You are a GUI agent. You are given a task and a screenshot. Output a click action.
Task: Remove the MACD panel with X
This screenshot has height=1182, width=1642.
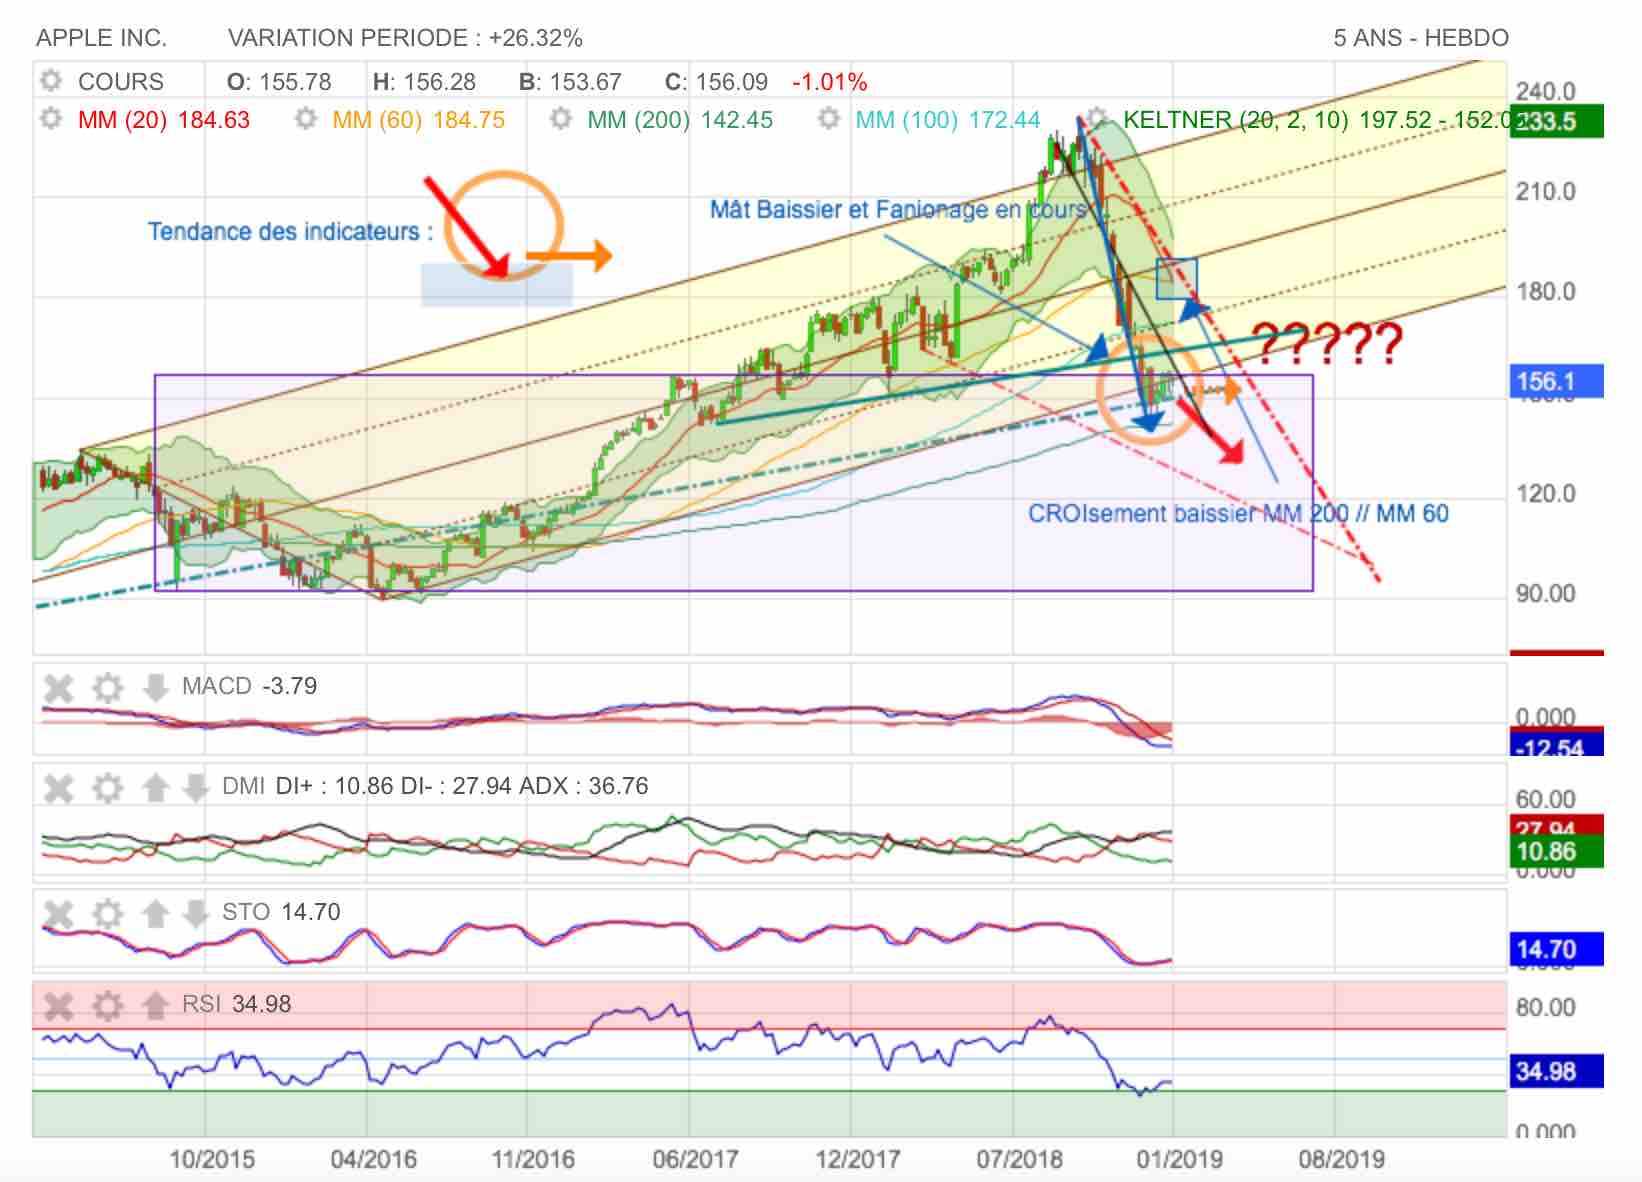pos(59,687)
